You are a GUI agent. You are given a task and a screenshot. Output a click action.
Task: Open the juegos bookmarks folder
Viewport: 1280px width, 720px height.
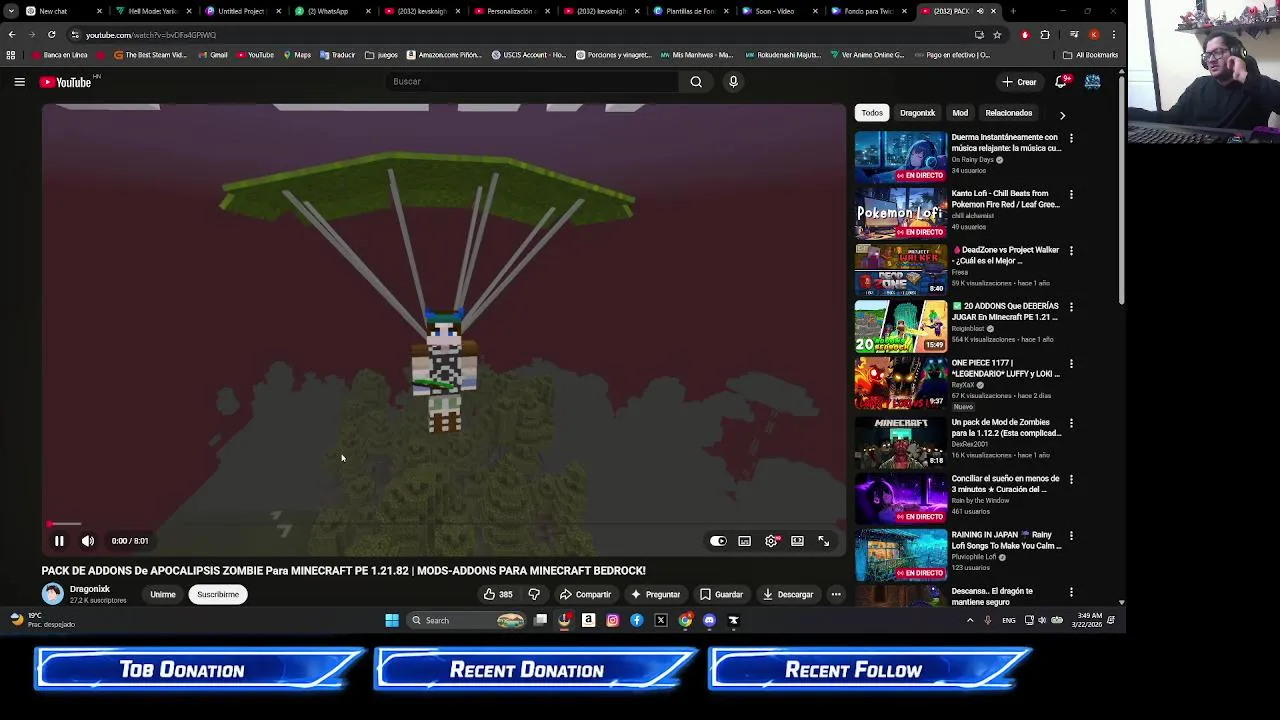point(381,55)
